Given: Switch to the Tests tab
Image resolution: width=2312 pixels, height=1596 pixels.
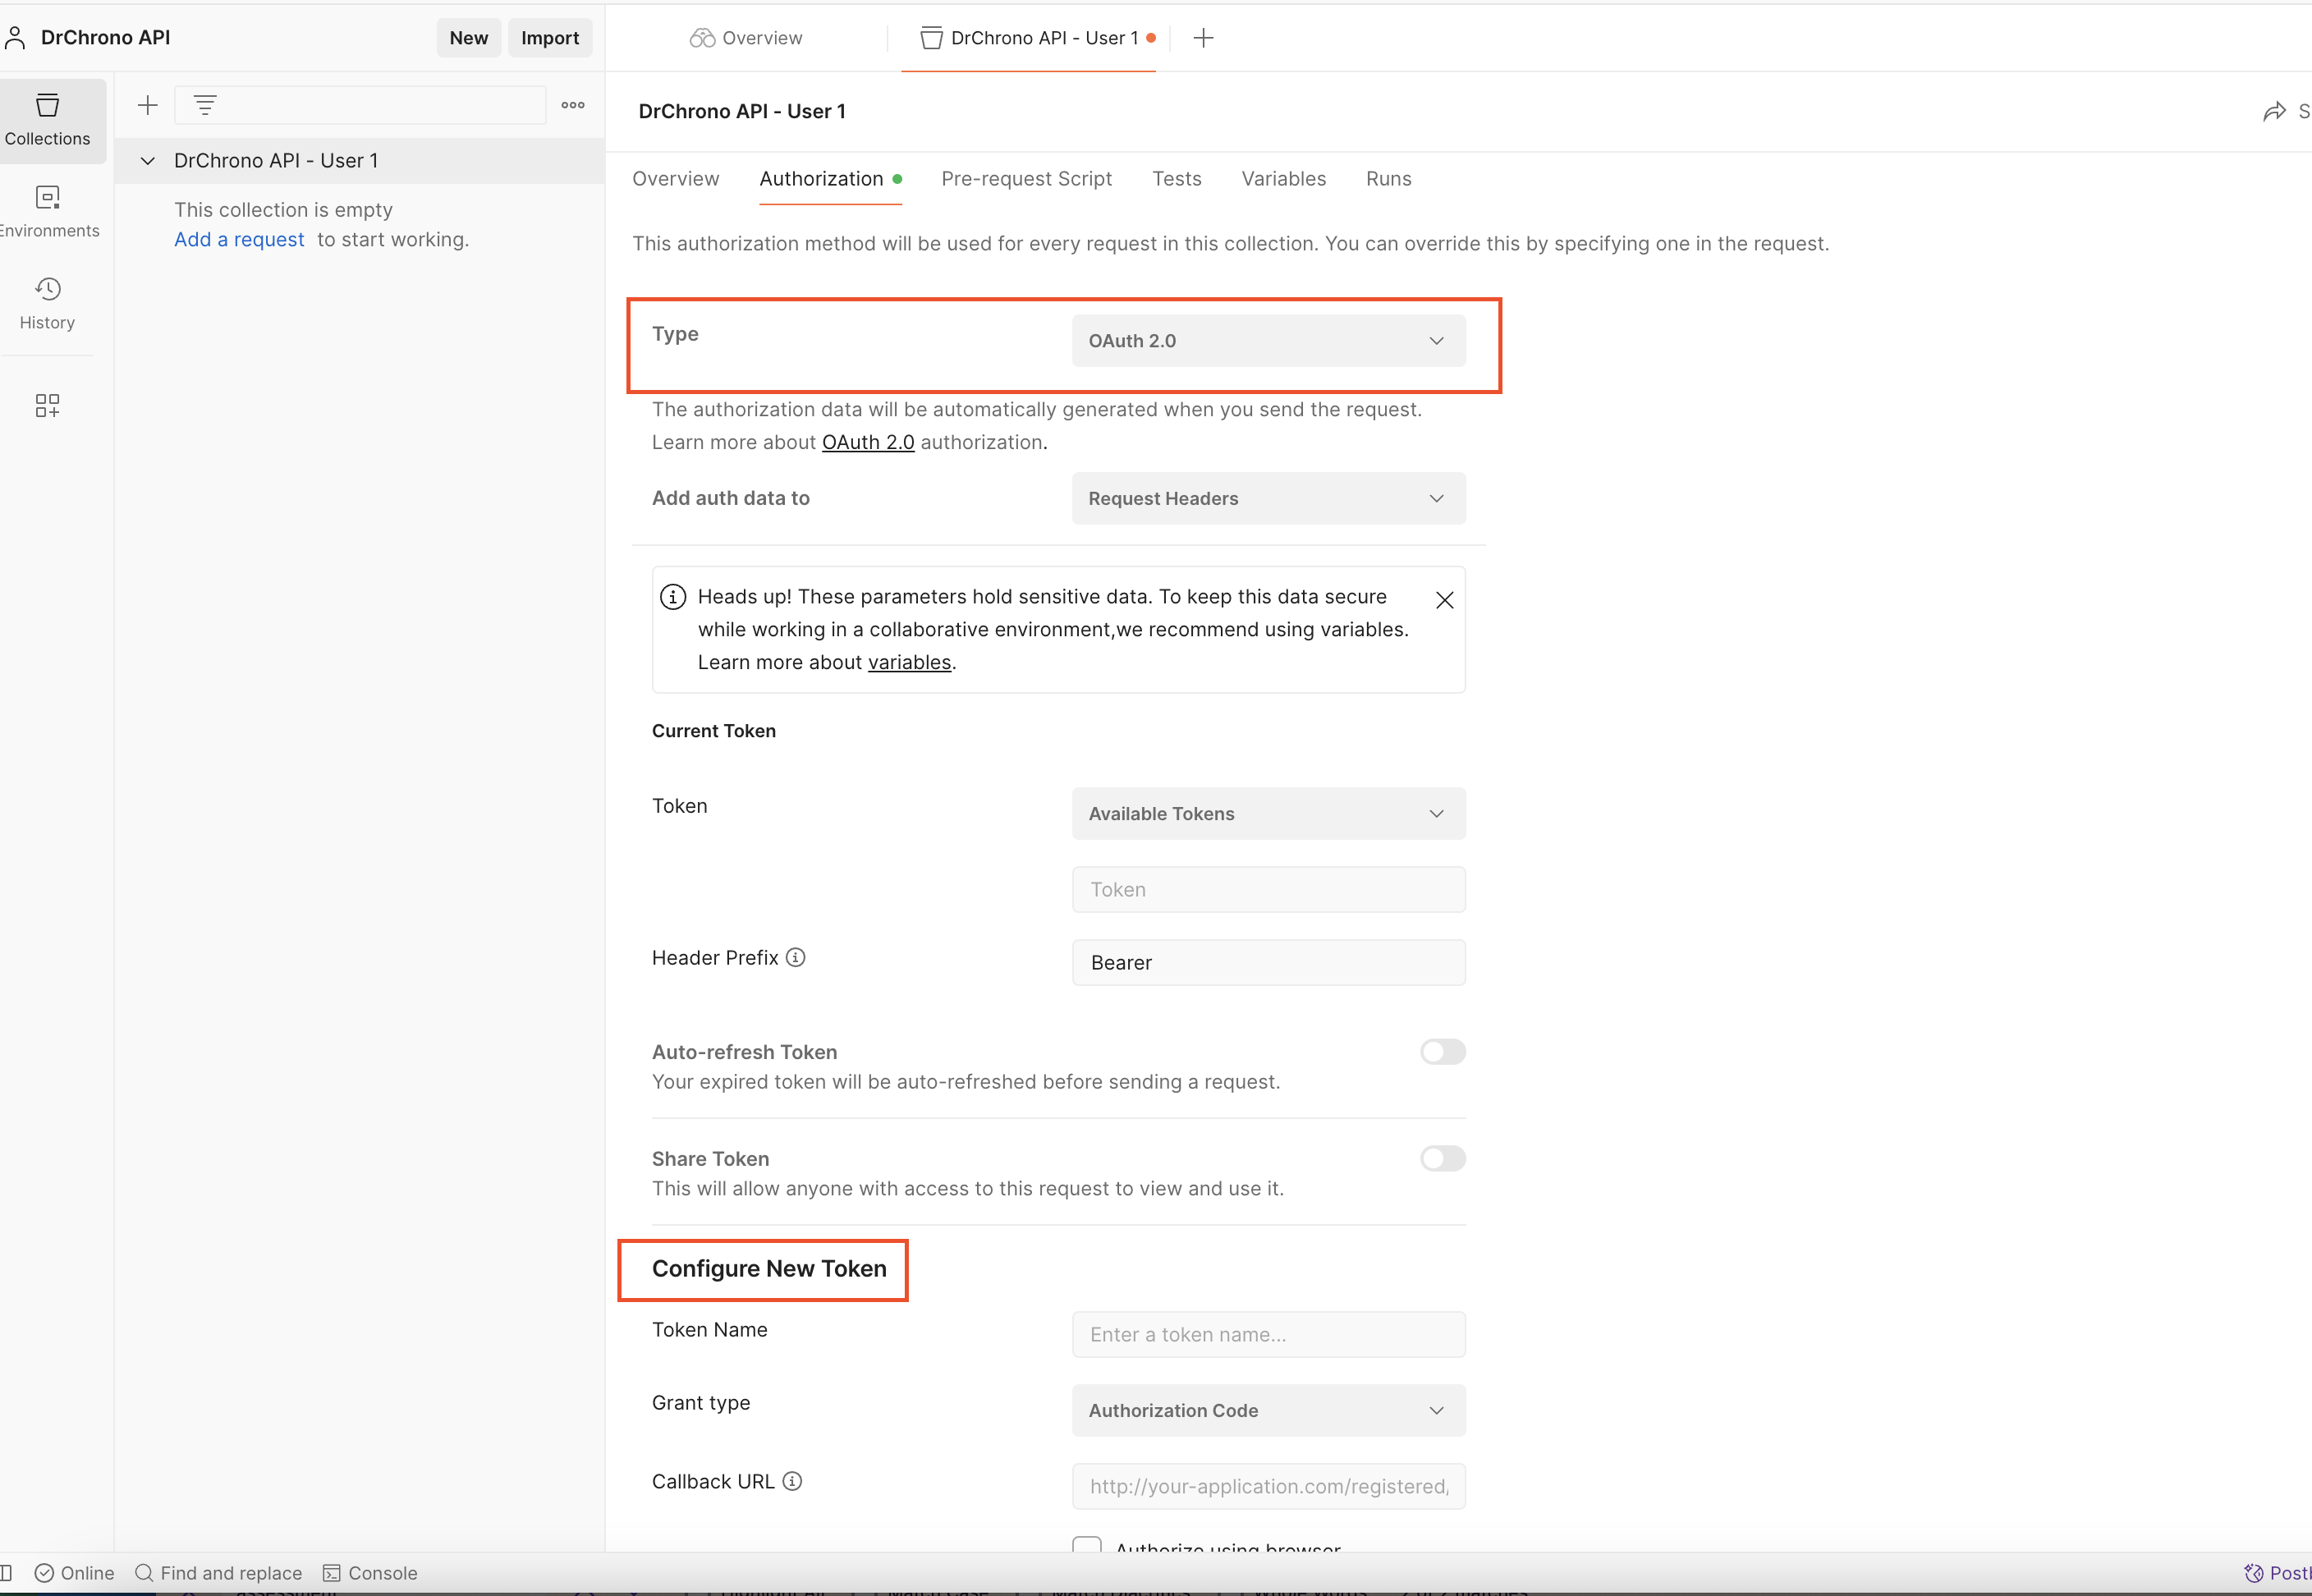Looking at the screenshot, I should click(1176, 179).
